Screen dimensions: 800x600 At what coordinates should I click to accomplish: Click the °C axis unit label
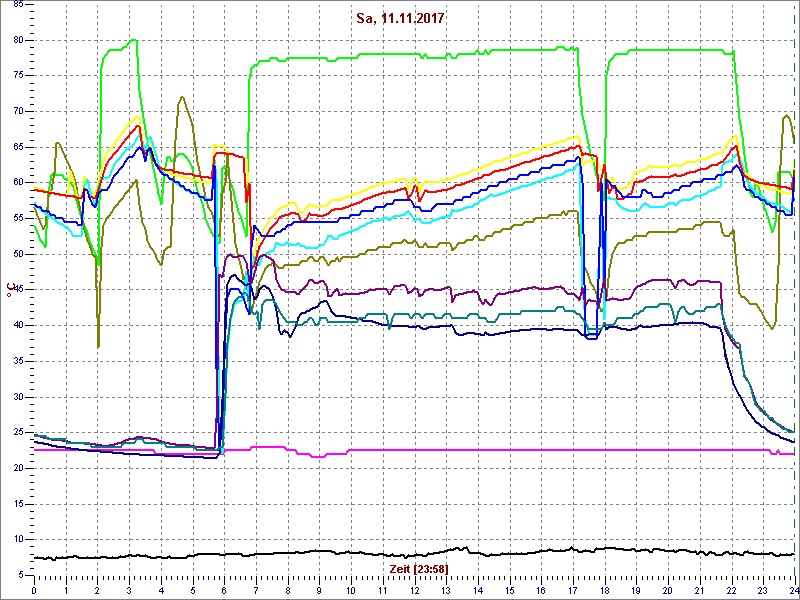(x=9, y=290)
